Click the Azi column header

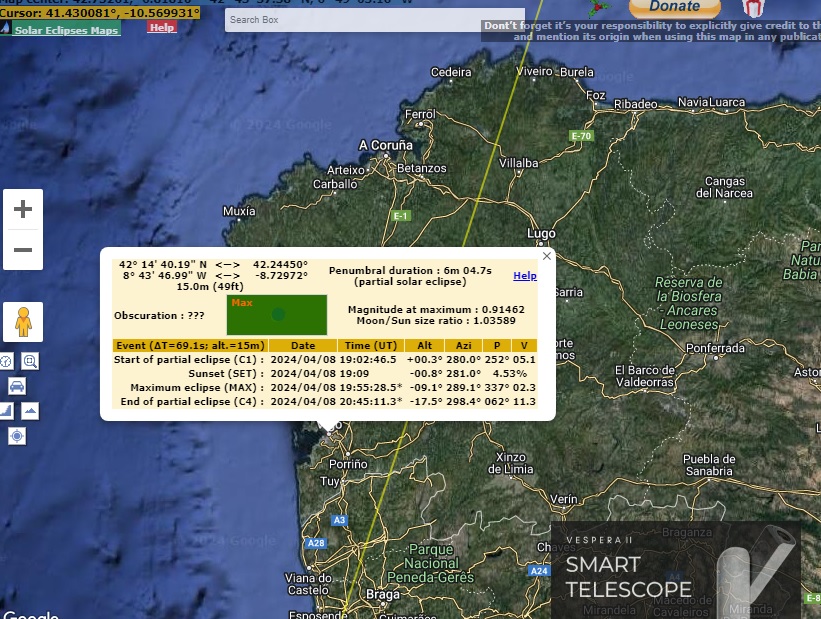pos(463,346)
